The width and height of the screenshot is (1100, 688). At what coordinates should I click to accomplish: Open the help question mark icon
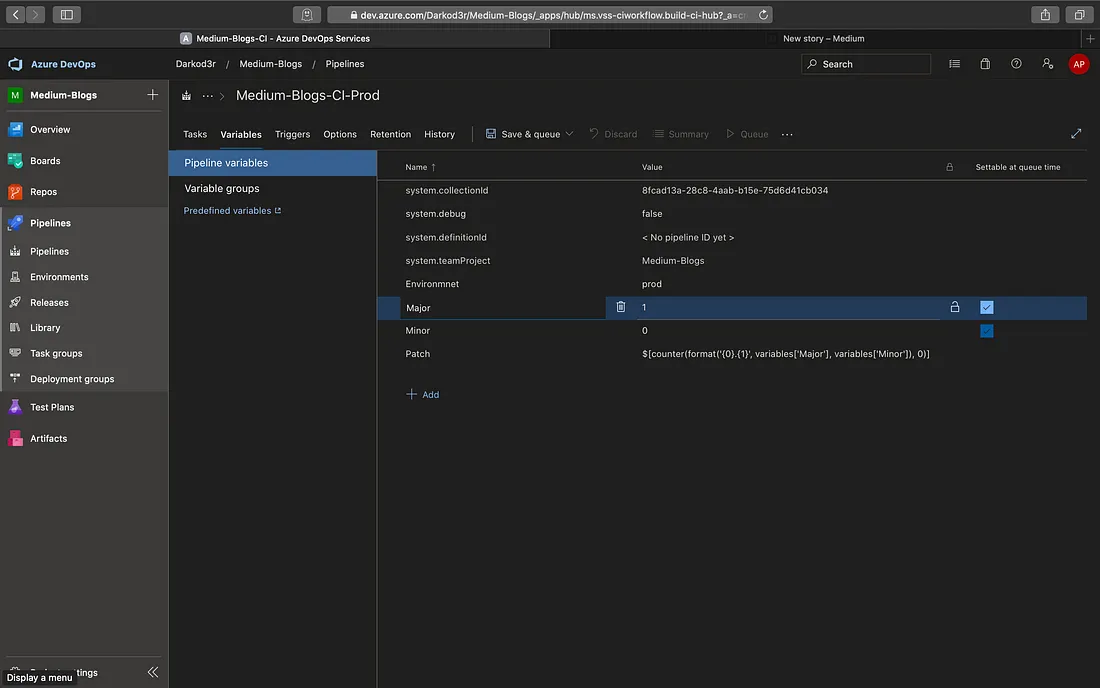(x=1016, y=64)
